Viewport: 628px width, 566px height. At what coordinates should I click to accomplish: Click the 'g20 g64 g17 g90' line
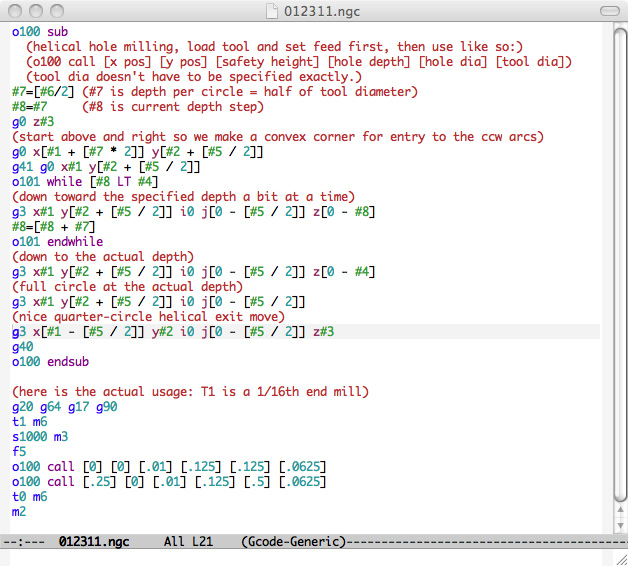pyautogui.click(x=64, y=407)
